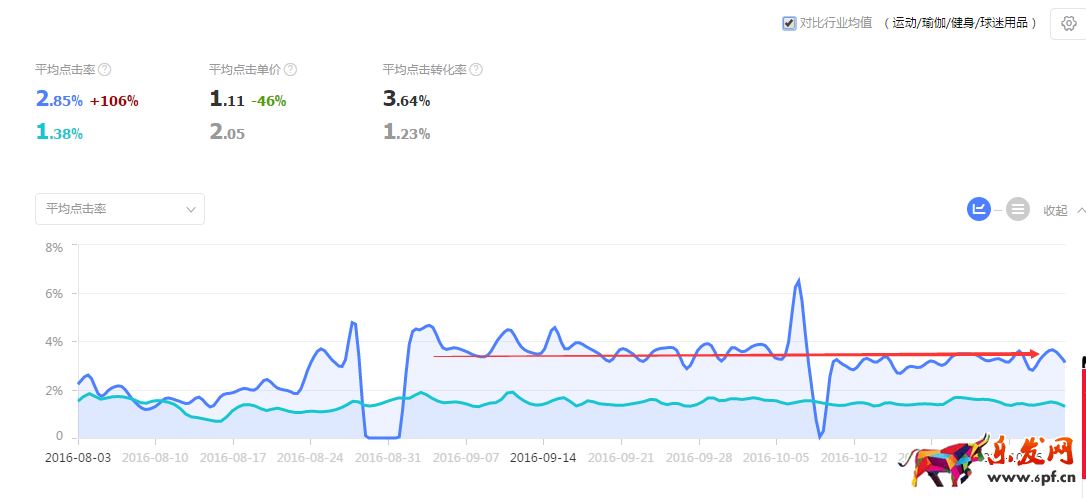The image size is (1086, 498).
Task: Click help icon beside 平均点击转化率
Action: [476, 70]
